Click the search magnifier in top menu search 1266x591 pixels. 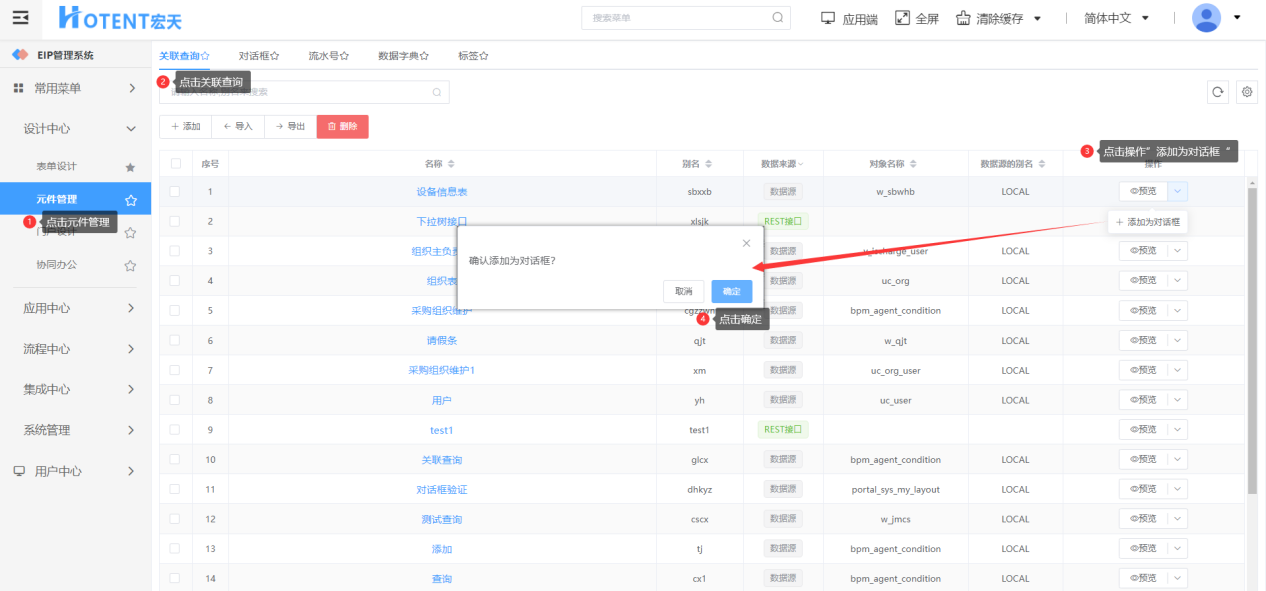[777, 18]
